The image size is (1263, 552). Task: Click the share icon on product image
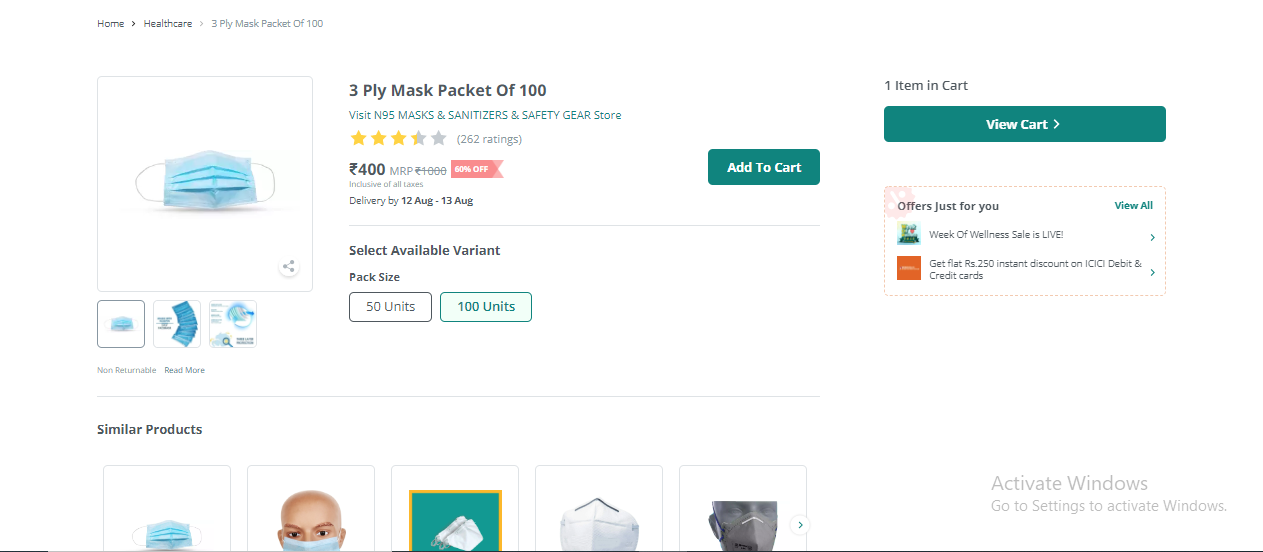289,266
